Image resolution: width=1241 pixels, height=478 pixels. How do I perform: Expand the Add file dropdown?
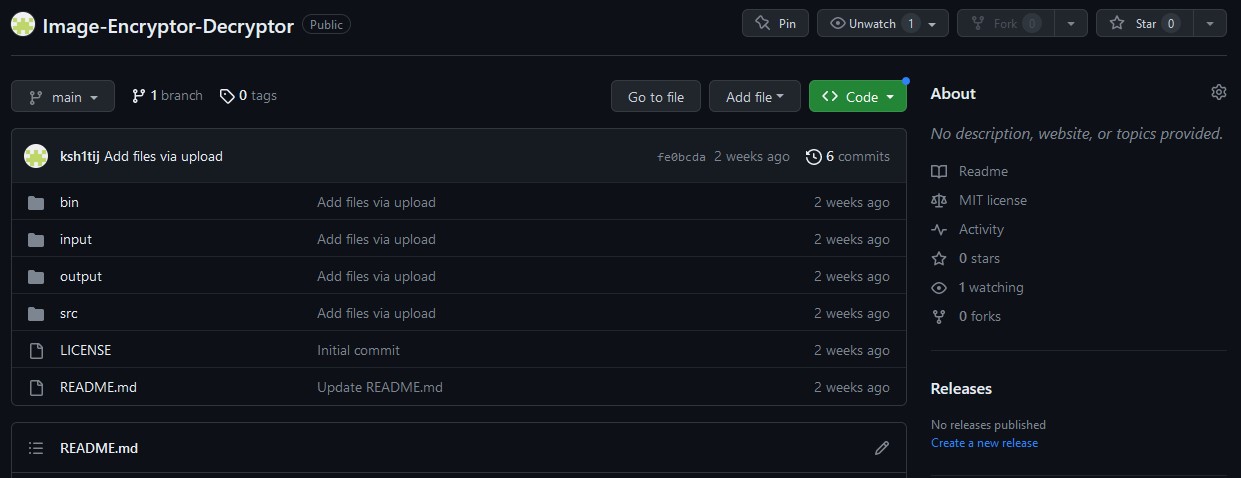pos(755,96)
